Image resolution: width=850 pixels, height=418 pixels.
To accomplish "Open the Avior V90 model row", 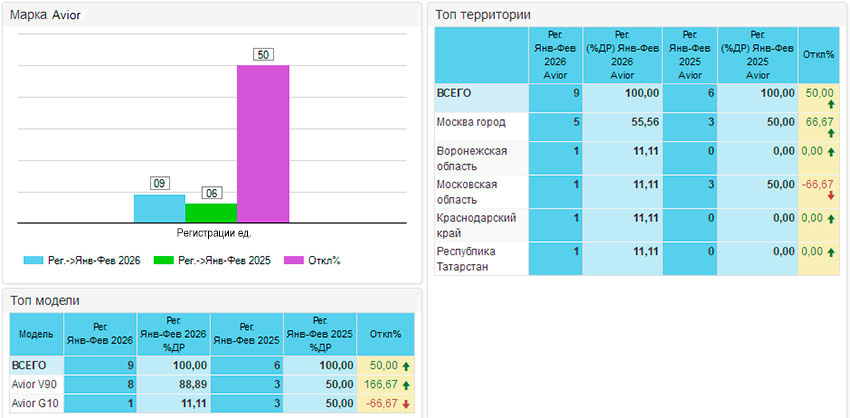I will [x=34, y=384].
